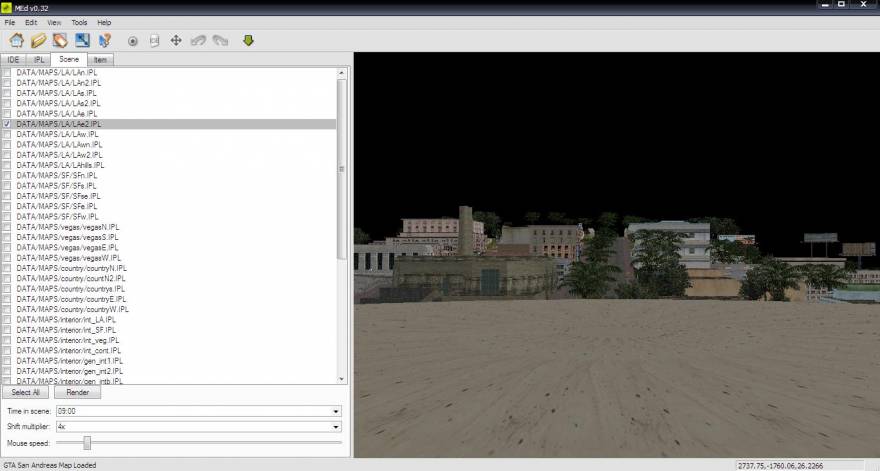The height and width of the screenshot is (471, 880).
Task: Click the Select All button
Action: [x=25, y=392]
